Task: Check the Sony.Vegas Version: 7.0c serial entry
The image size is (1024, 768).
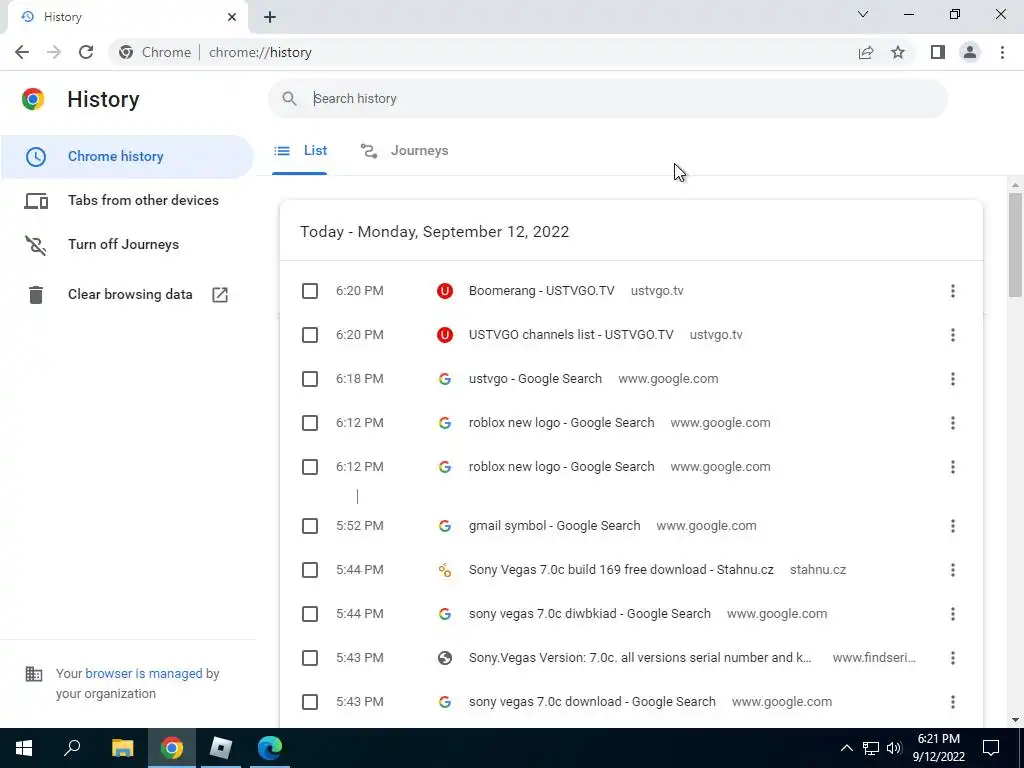Action: point(310,658)
